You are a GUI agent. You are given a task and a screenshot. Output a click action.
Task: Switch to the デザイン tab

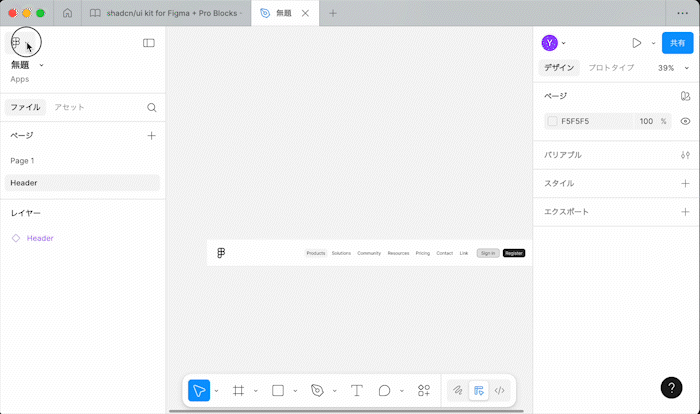pos(559,67)
